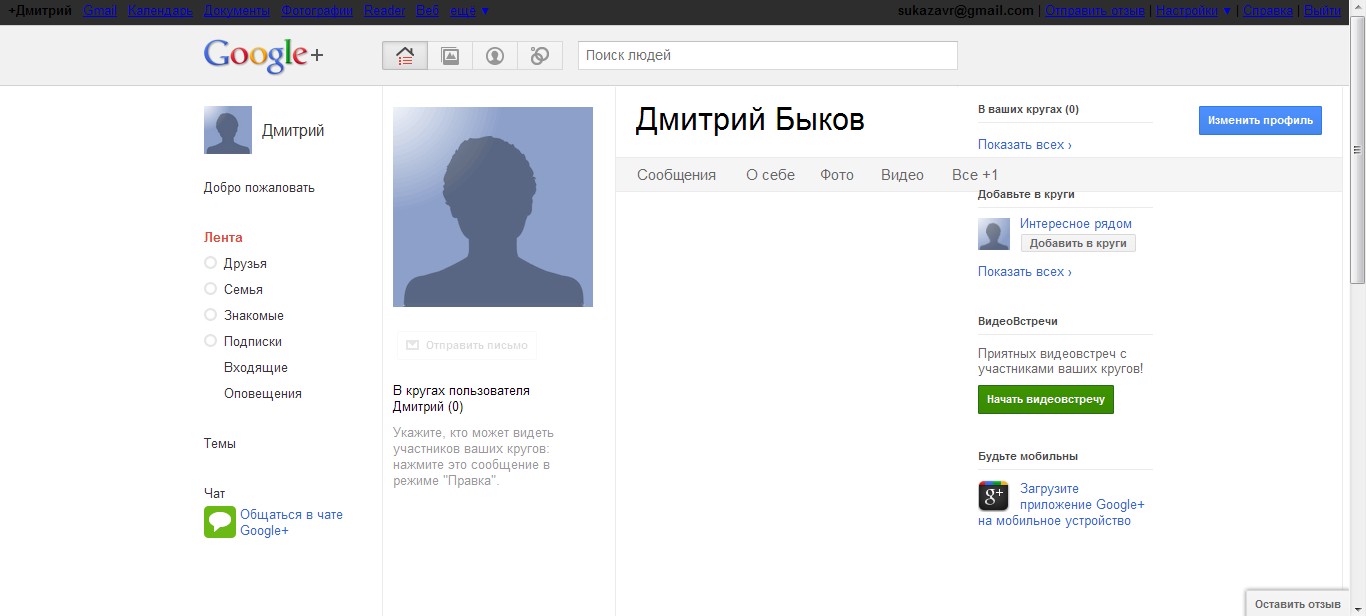
Task: Open Фотографии in the top bar
Action: tap(317, 11)
